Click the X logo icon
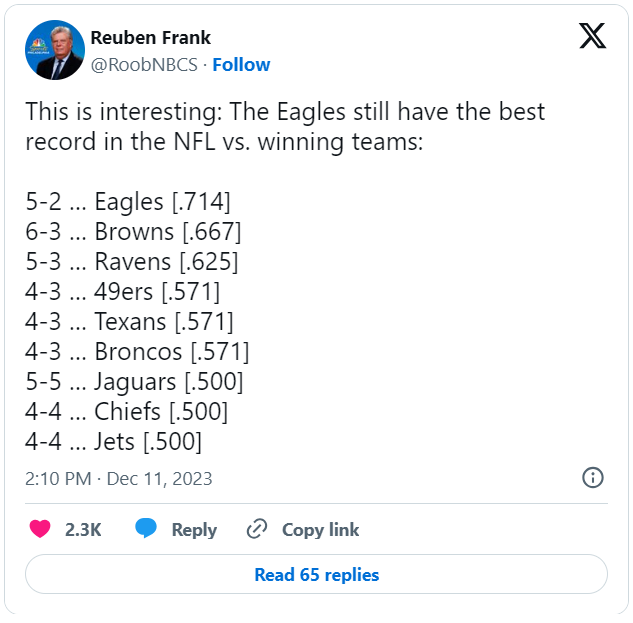The image size is (633, 623). 592,37
